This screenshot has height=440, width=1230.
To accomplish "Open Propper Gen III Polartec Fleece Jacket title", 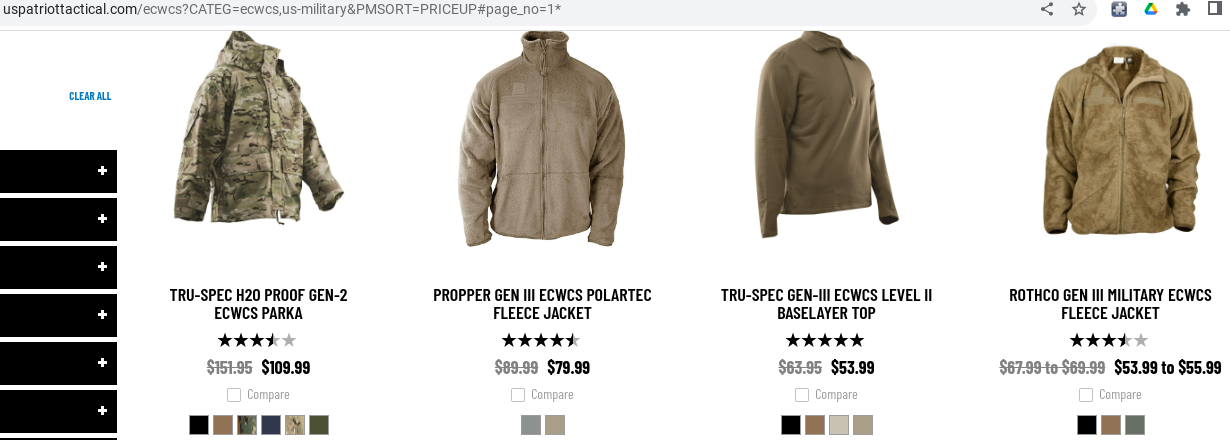I will pos(542,304).
